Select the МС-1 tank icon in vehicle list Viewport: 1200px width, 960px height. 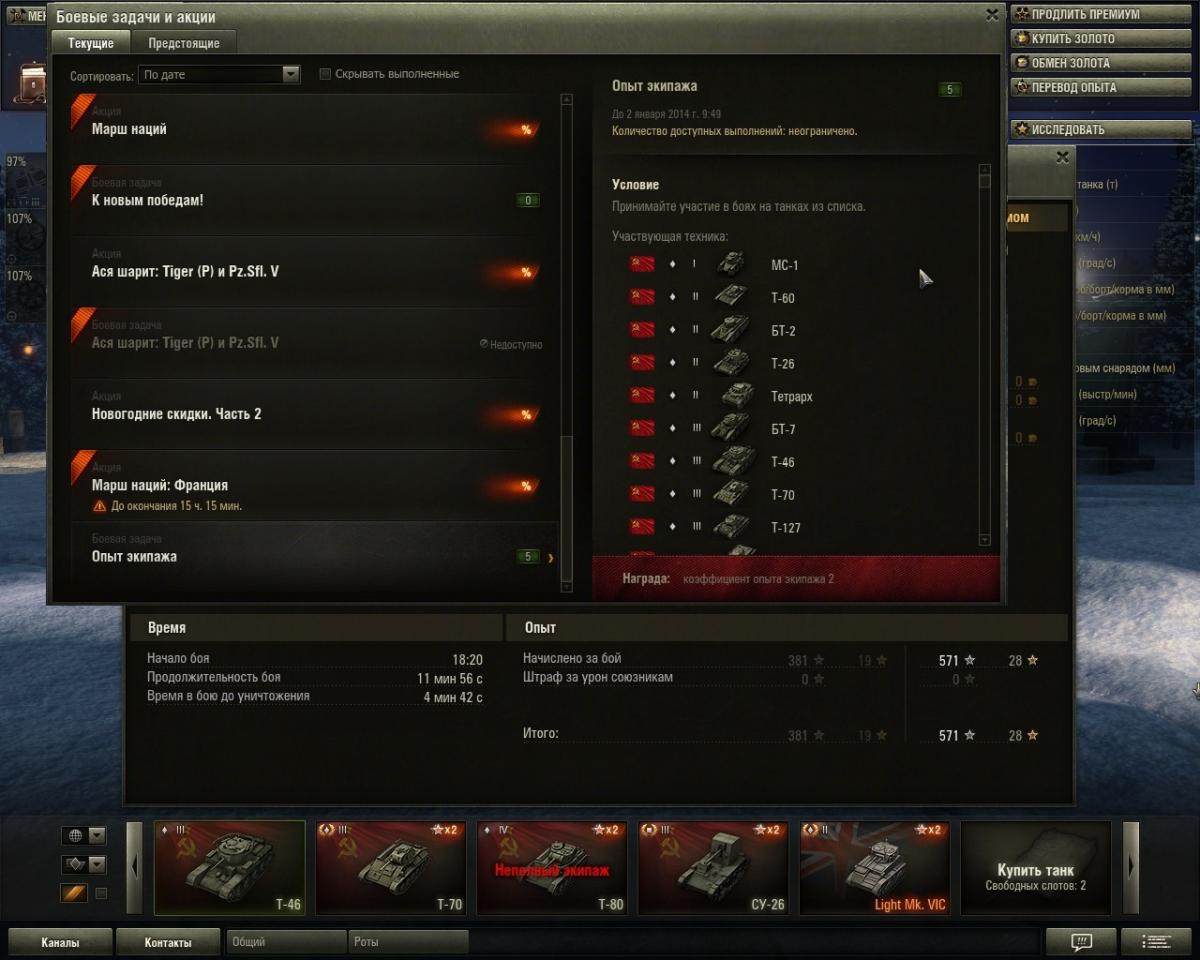coord(731,264)
